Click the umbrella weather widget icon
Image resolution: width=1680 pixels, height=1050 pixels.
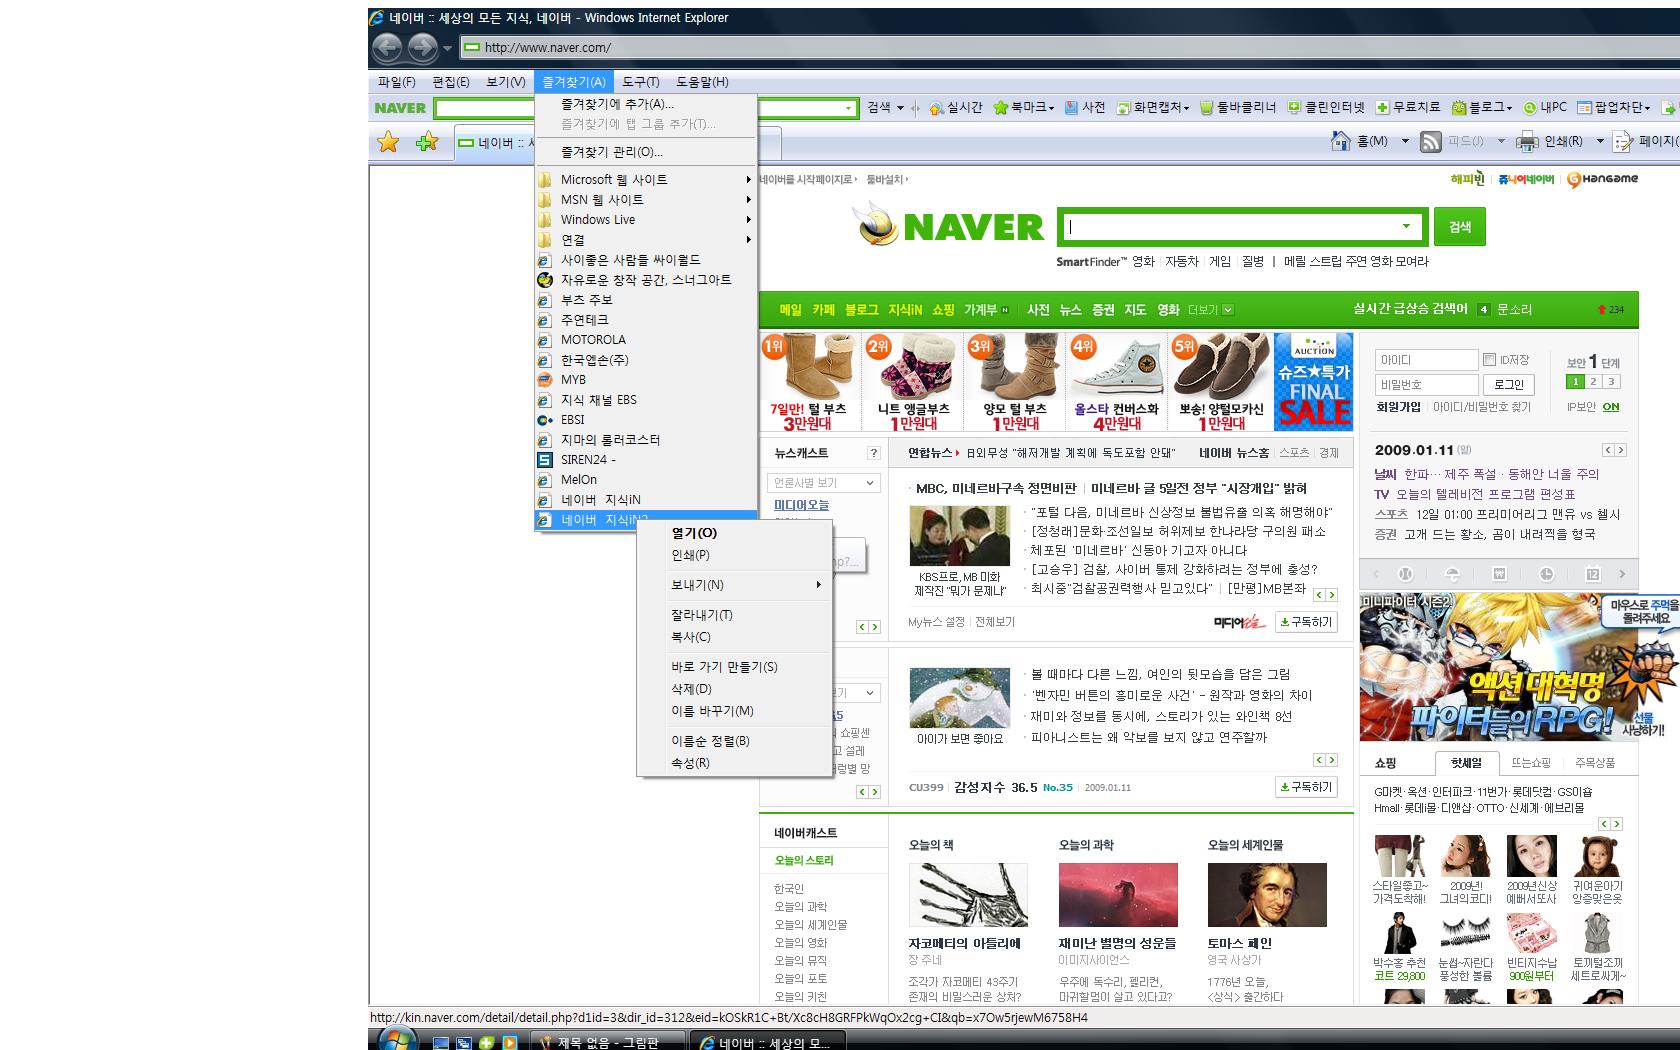(x=1452, y=574)
